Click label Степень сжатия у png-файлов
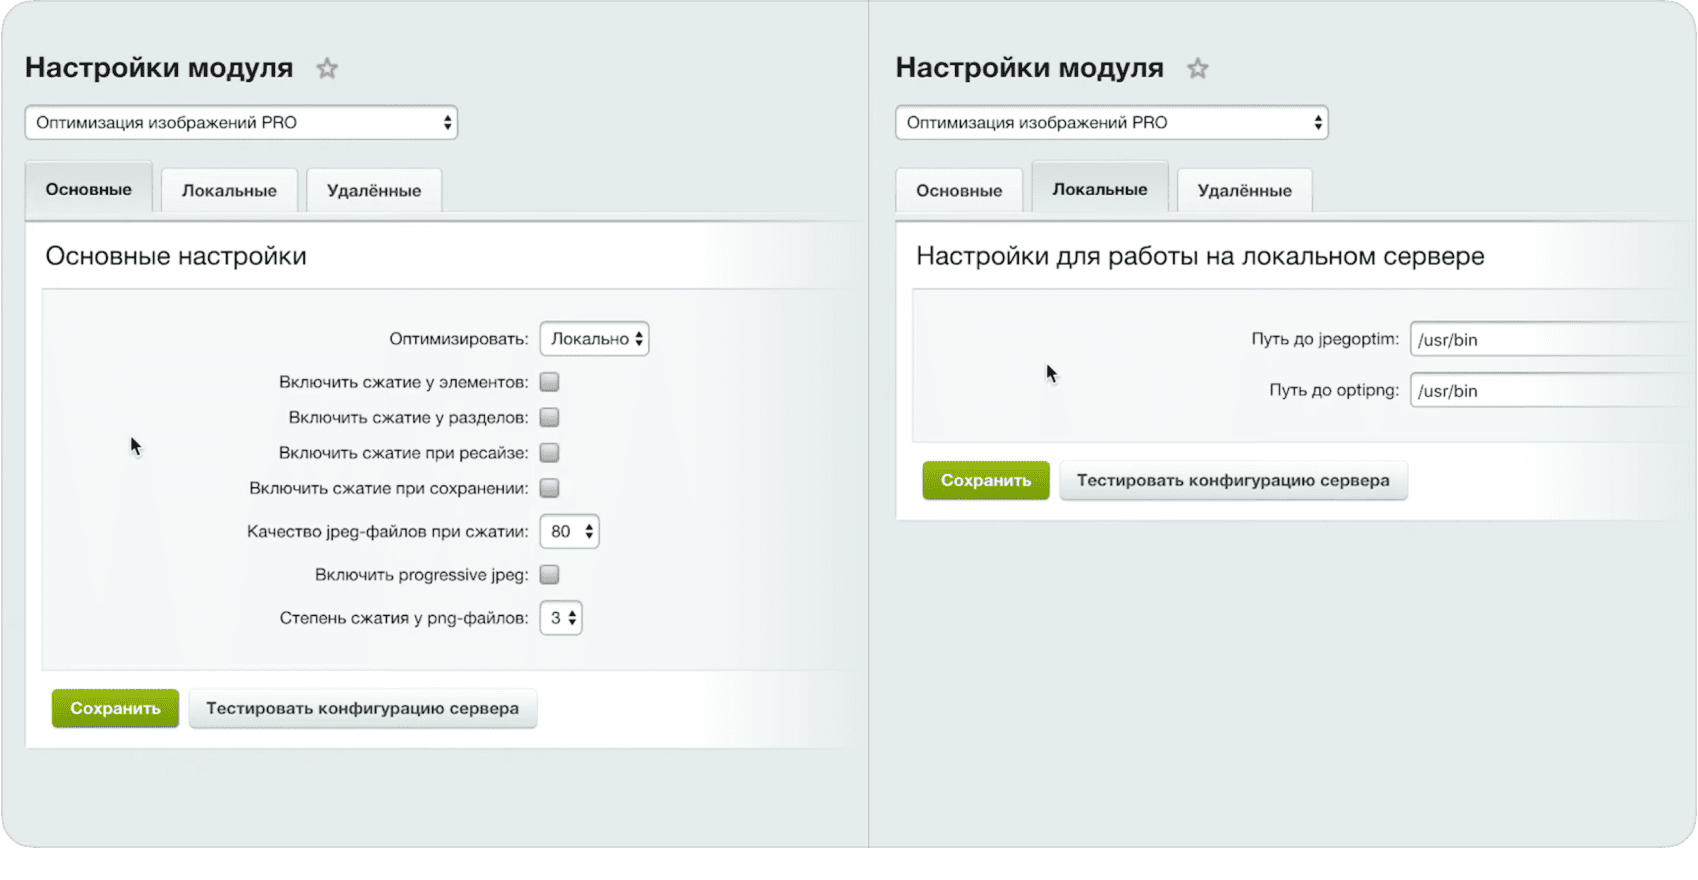The height and width of the screenshot is (880, 1698). pyautogui.click(x=404, y=618)
